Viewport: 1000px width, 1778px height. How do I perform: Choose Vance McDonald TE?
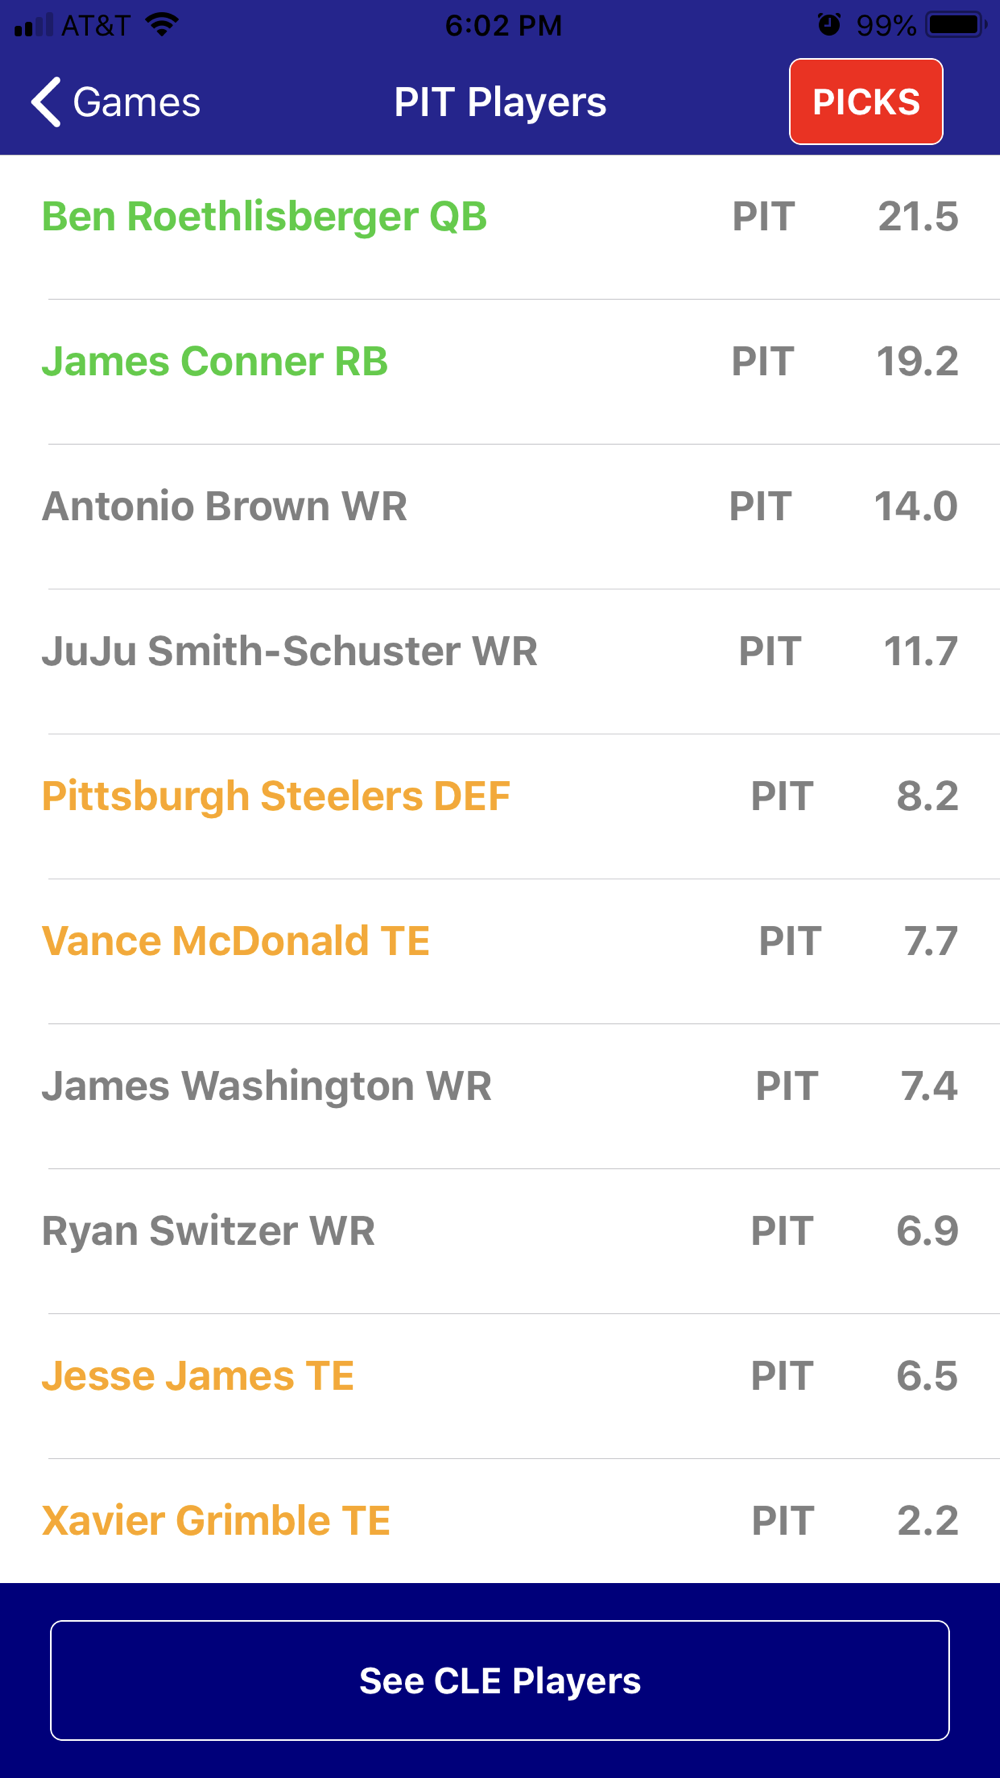click(x=236, y=942)
